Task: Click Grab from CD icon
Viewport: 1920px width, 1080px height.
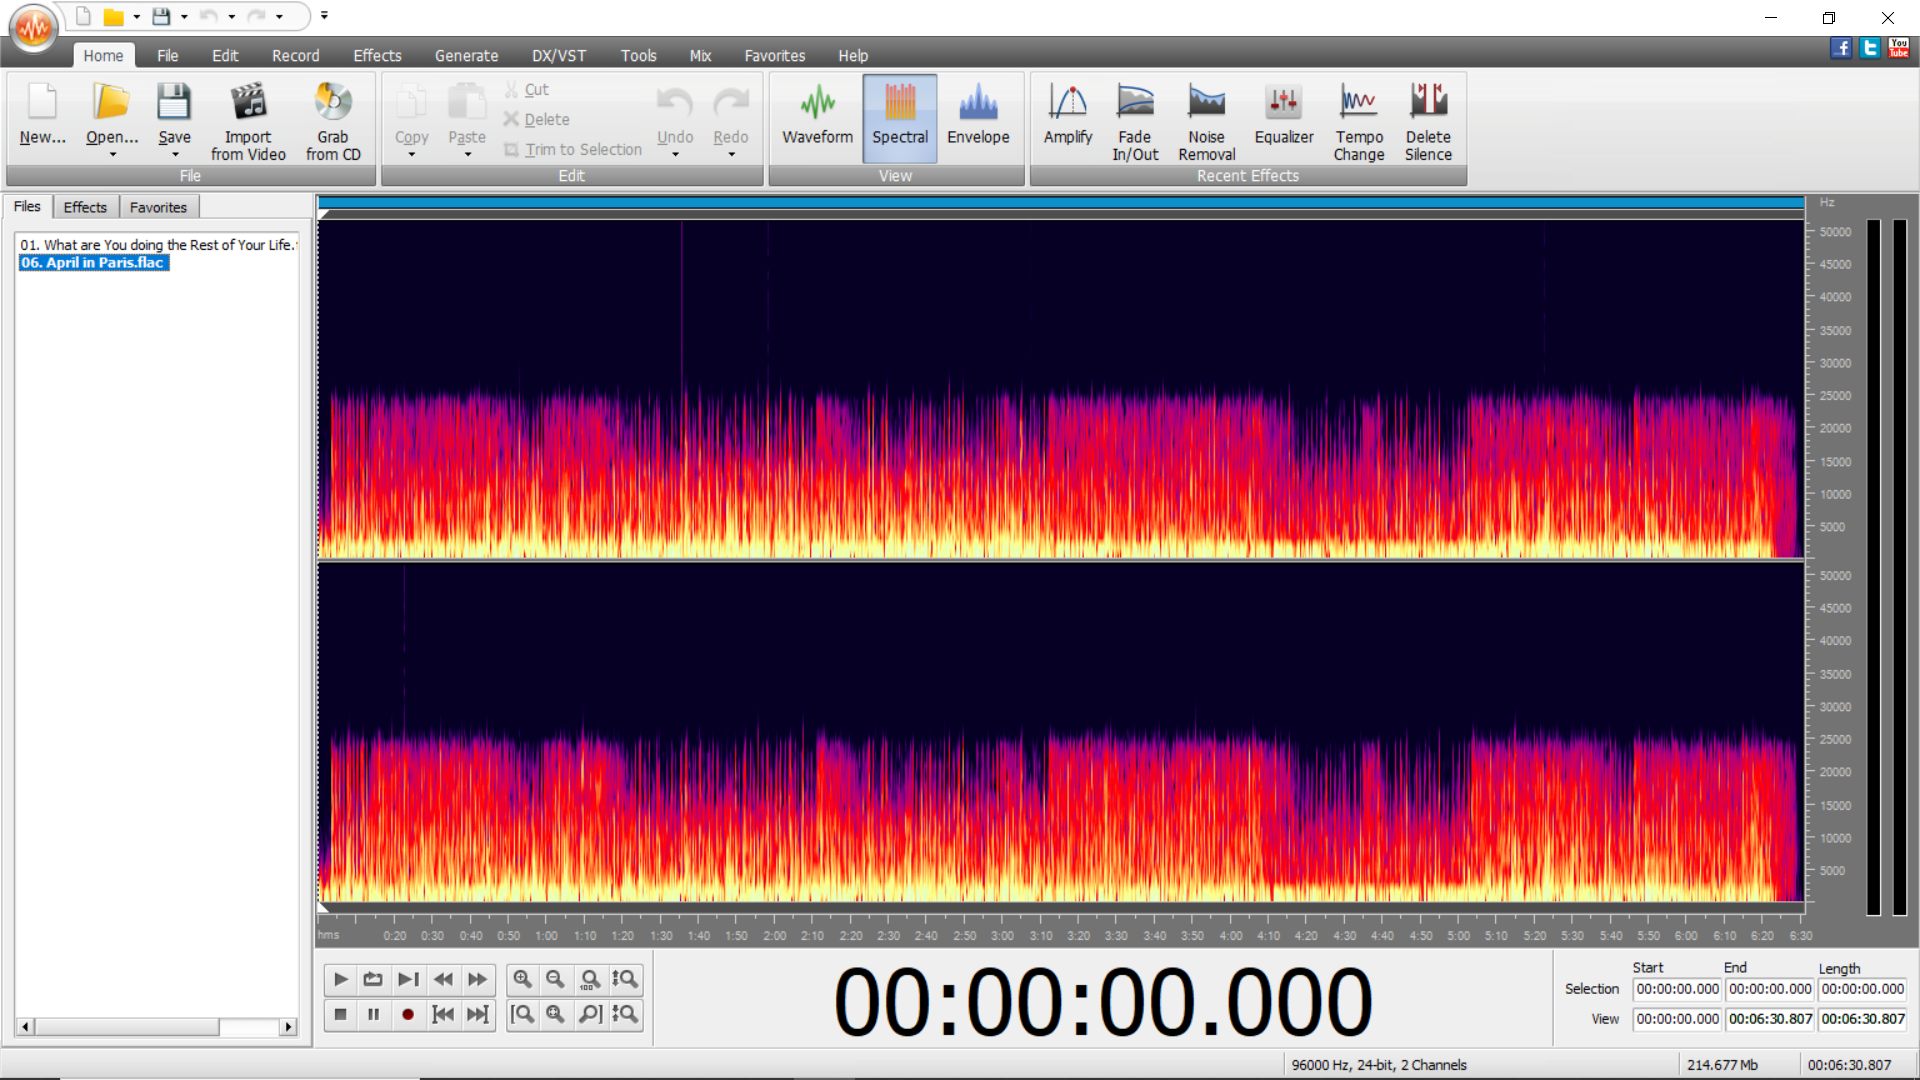Action: point(333,102)
